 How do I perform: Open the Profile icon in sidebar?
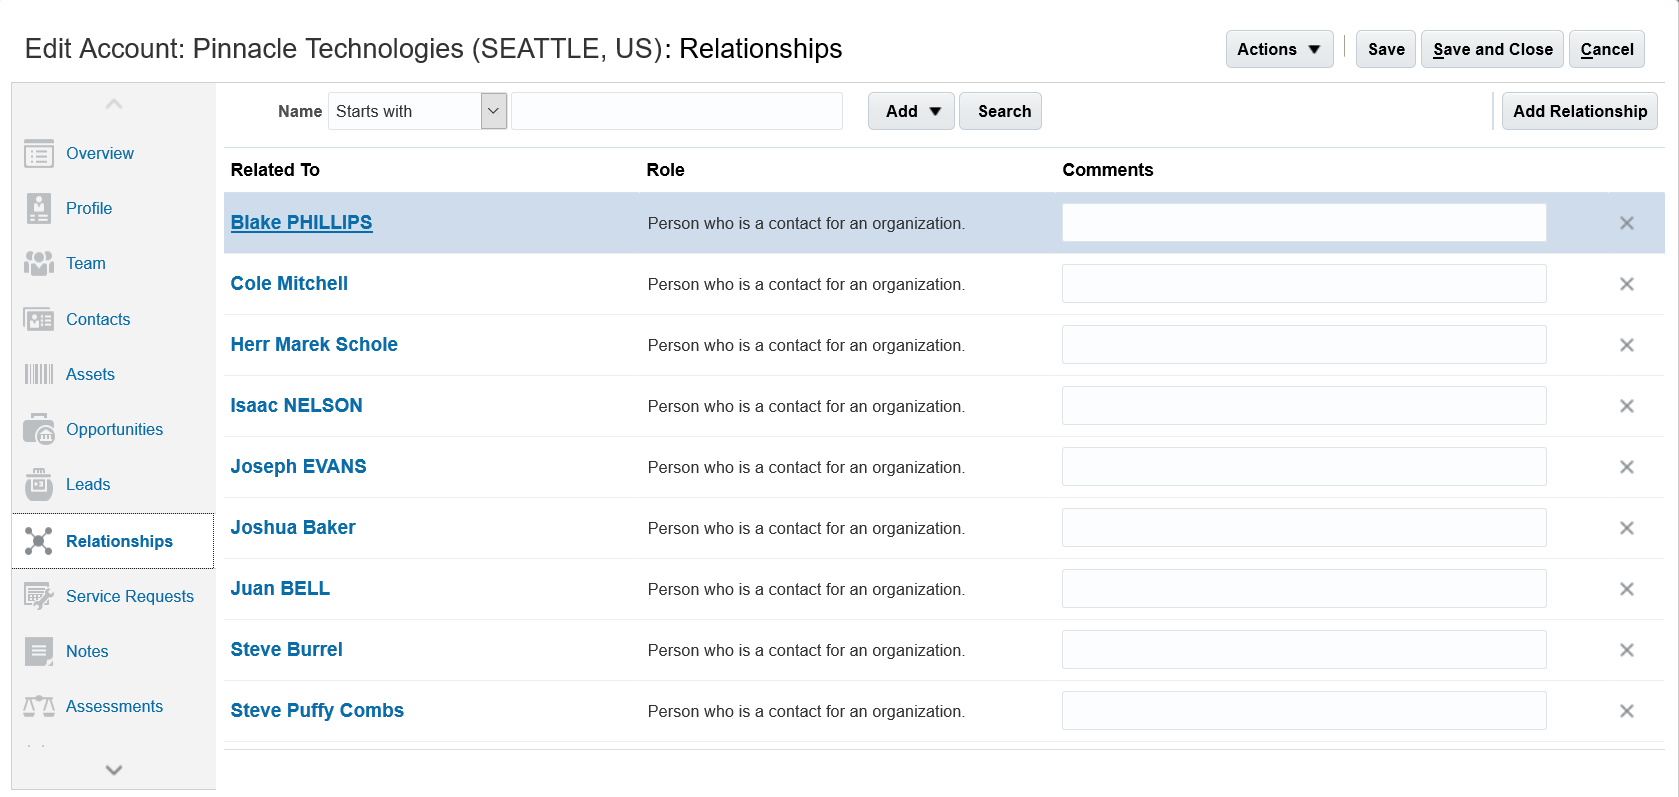coord(39,209)
